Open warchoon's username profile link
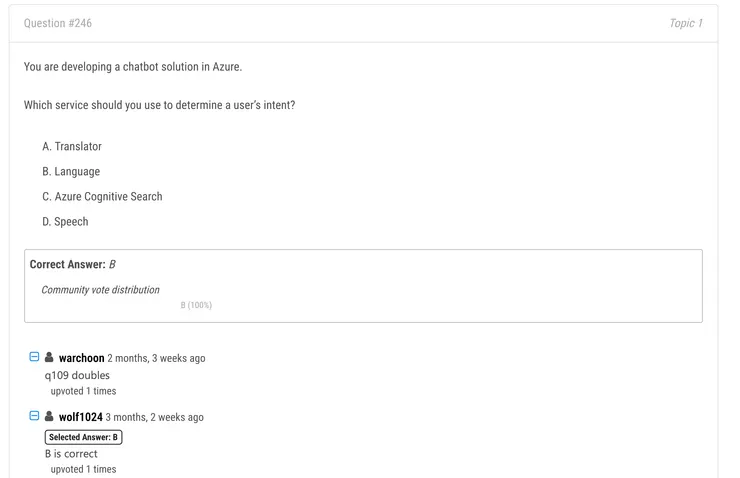 (81, 358)
